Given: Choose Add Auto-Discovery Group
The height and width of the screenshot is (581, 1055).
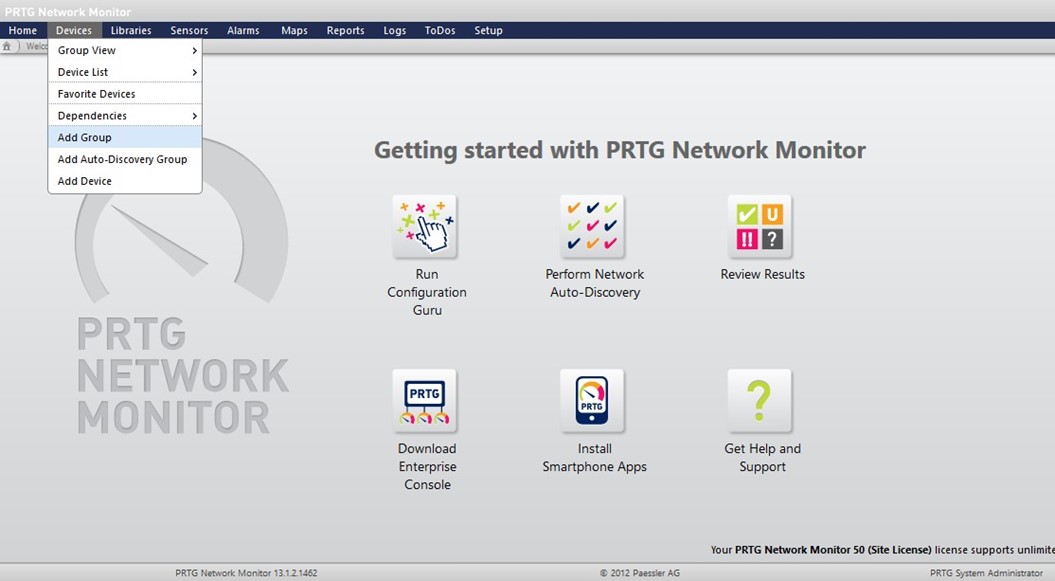Looking at the screenshot, I should pyautogui.click(x=125, y=159).
